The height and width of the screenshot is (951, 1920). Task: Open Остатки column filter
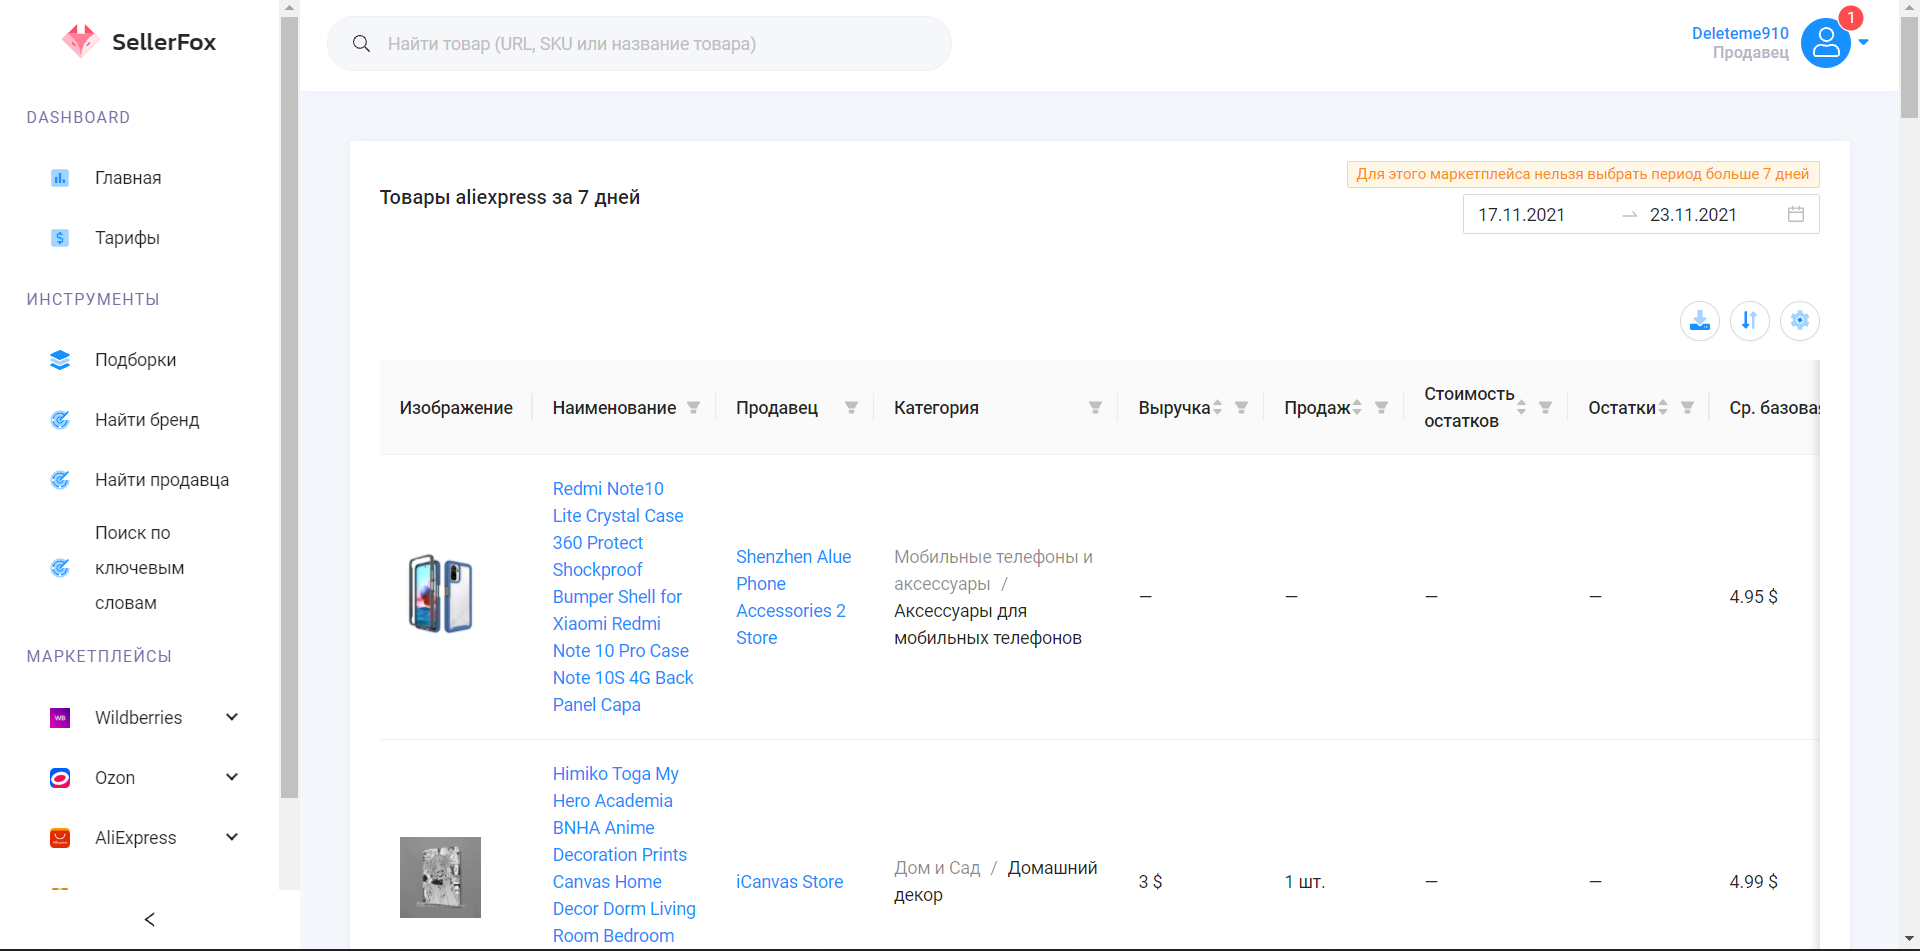pos(1687,408)
